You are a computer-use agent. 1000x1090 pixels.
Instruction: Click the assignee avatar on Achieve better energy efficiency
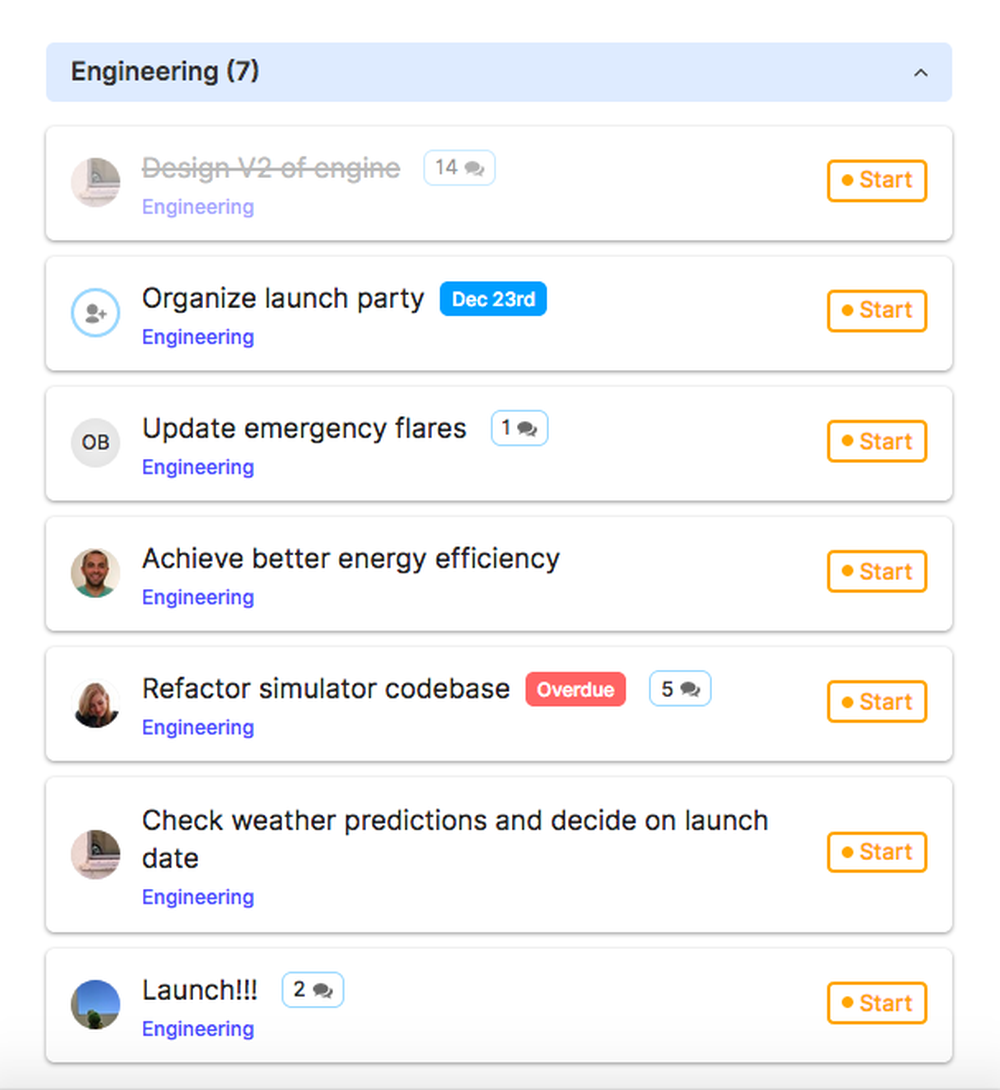click(x=96, y=573)
